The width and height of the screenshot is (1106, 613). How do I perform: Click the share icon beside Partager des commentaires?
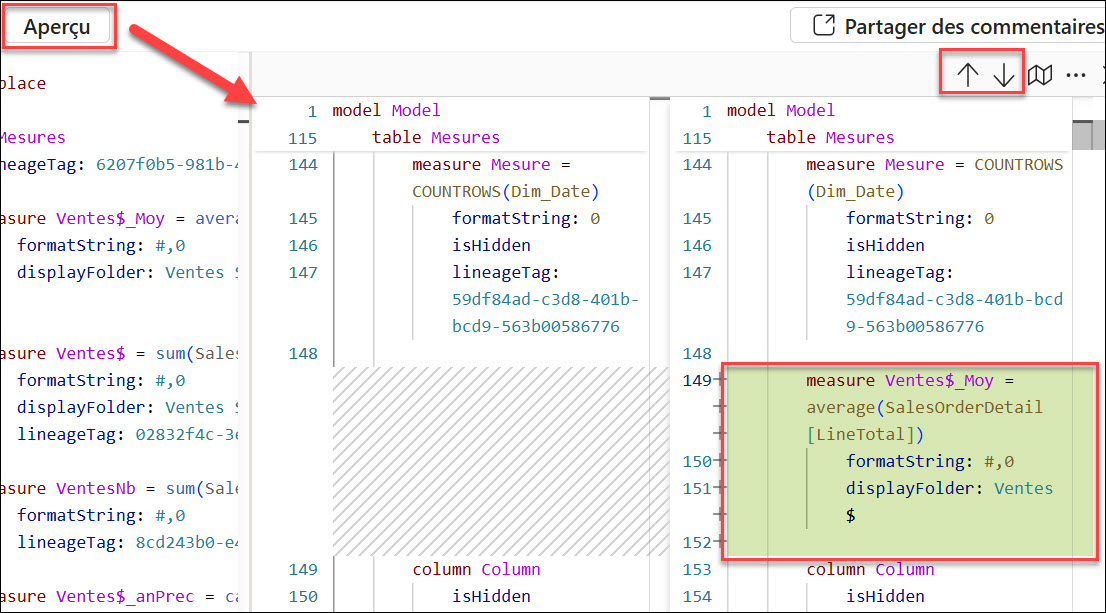[x=823, y=26]
